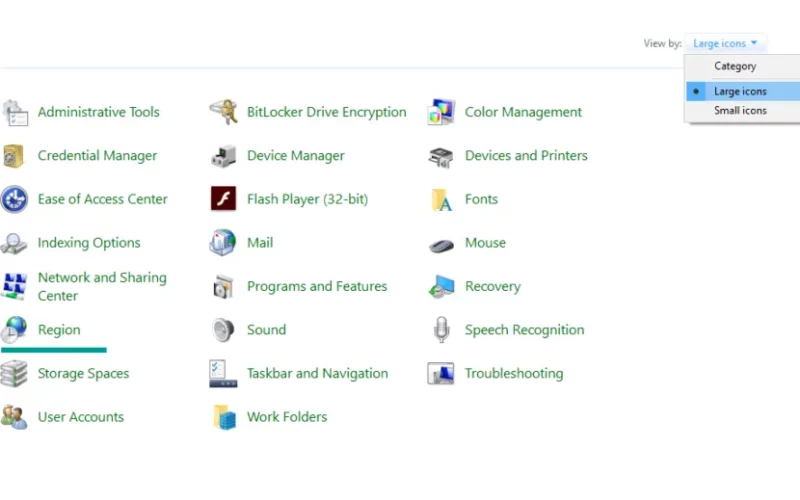
Task: Click the BitLocker Drive Encryption key icon
Action: 223,112
